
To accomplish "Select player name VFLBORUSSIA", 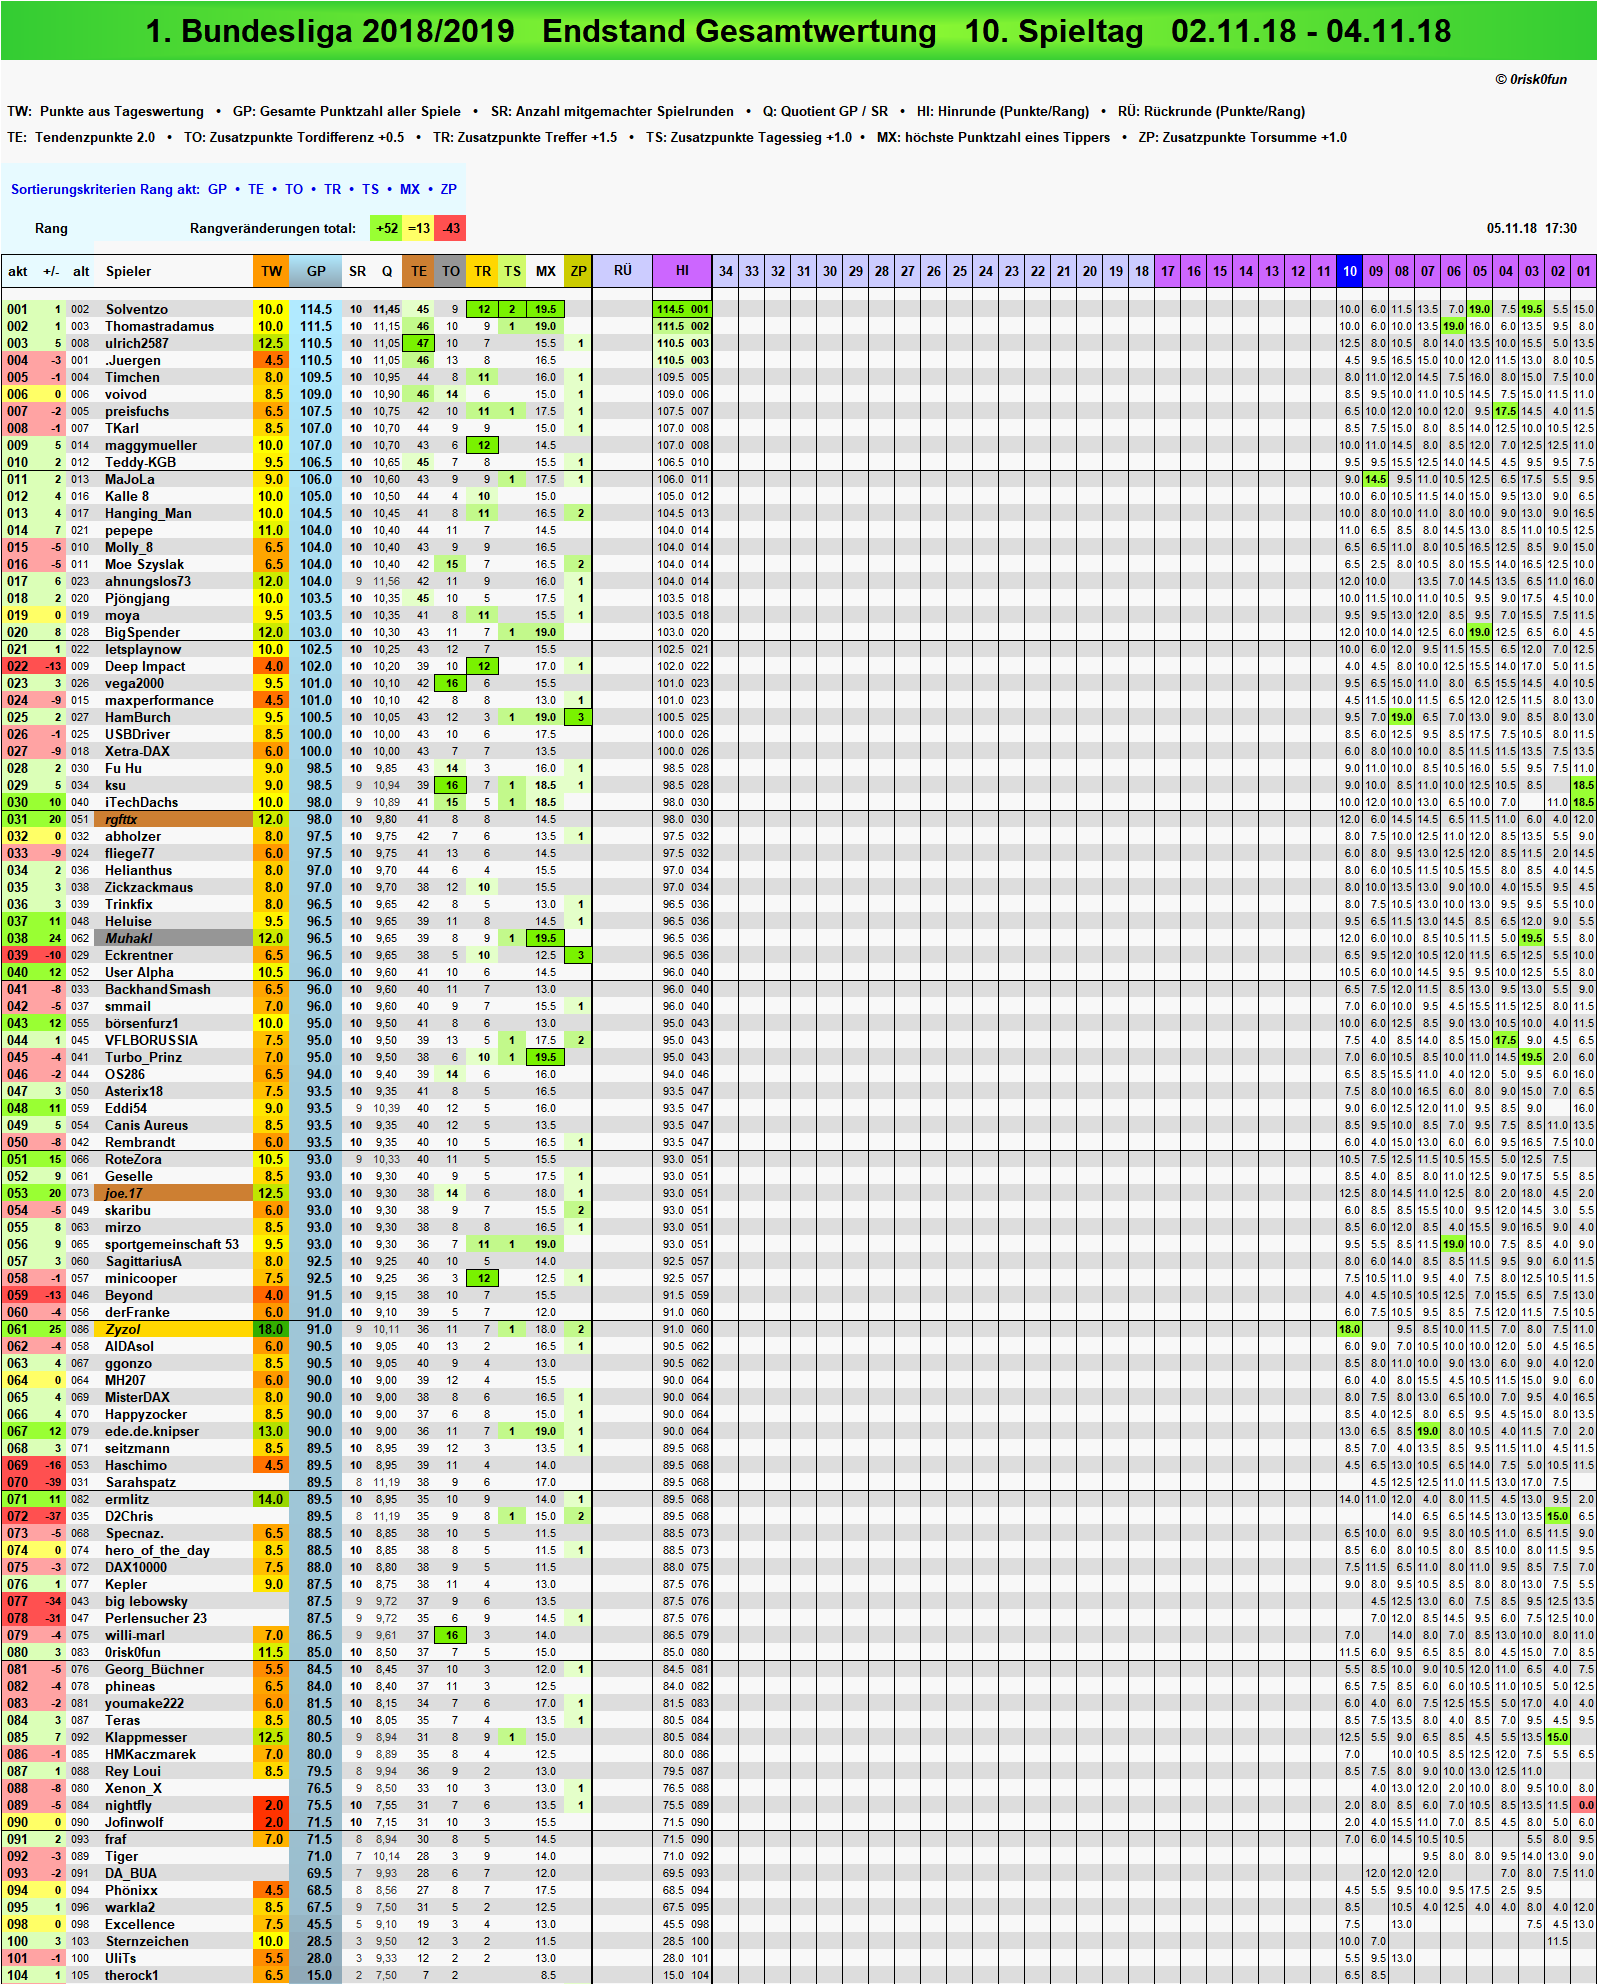I will [x=151, y=1041].
